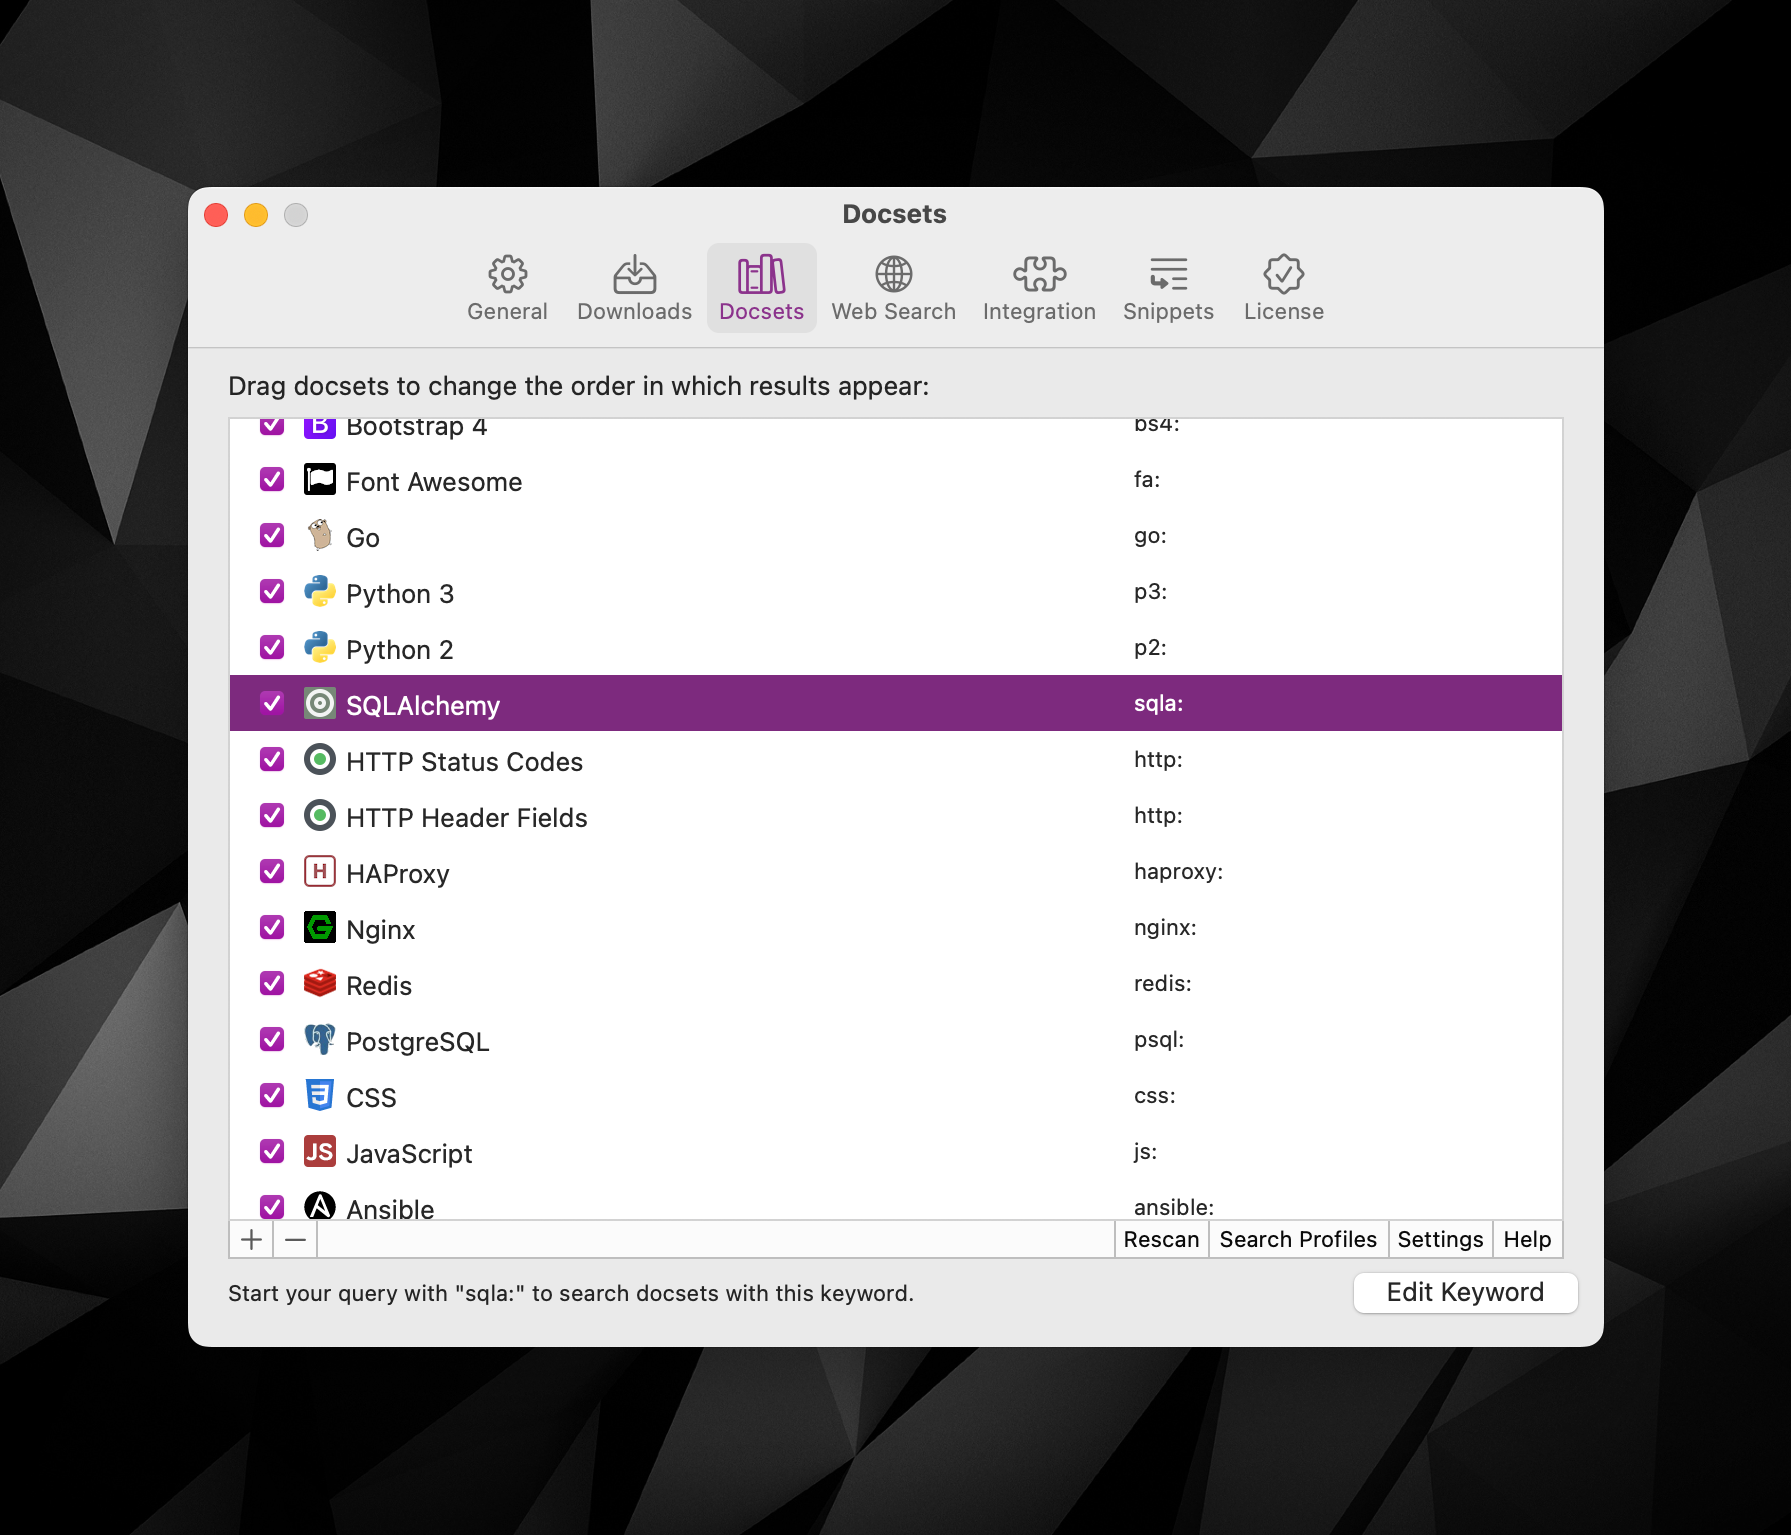Click the Edit Keyword button
This screenshot has width=1791, height=1535.
coord(1465,1293)
